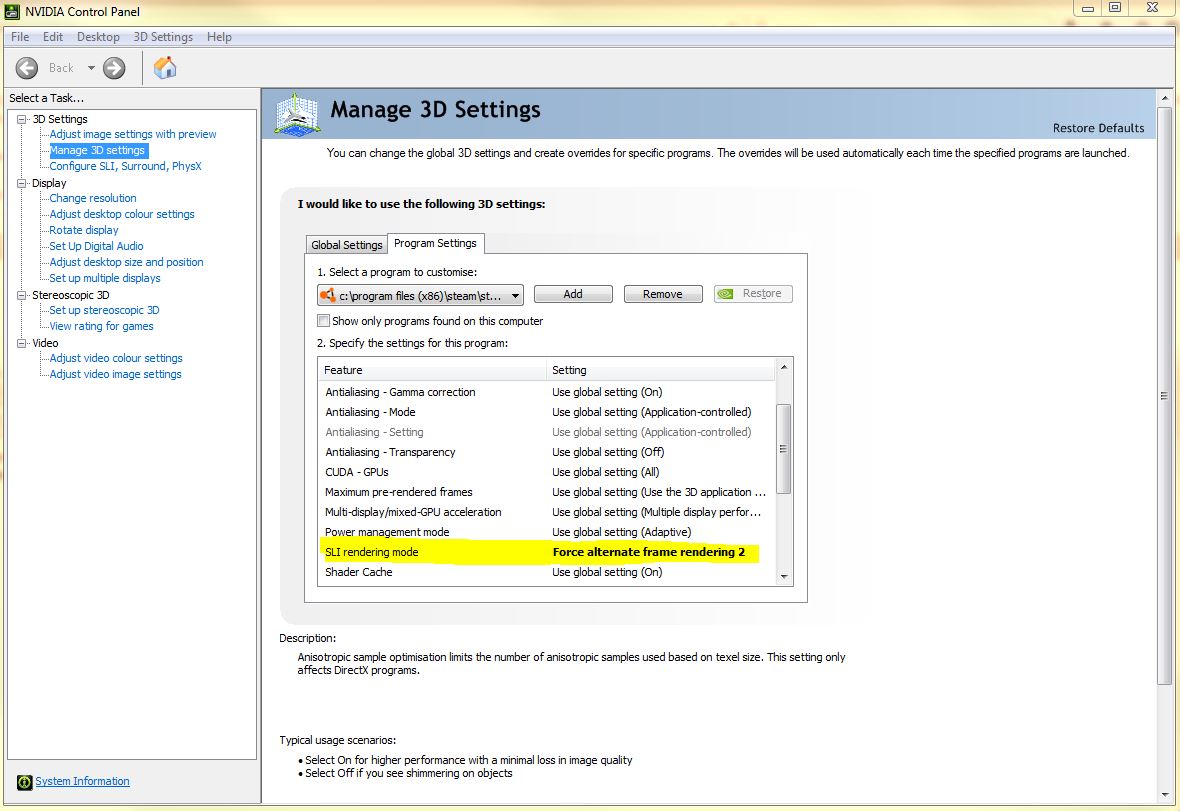Click CUDA Use global setting (All) value
Screen dimensions: 1180x811
(x=606, y=472)
